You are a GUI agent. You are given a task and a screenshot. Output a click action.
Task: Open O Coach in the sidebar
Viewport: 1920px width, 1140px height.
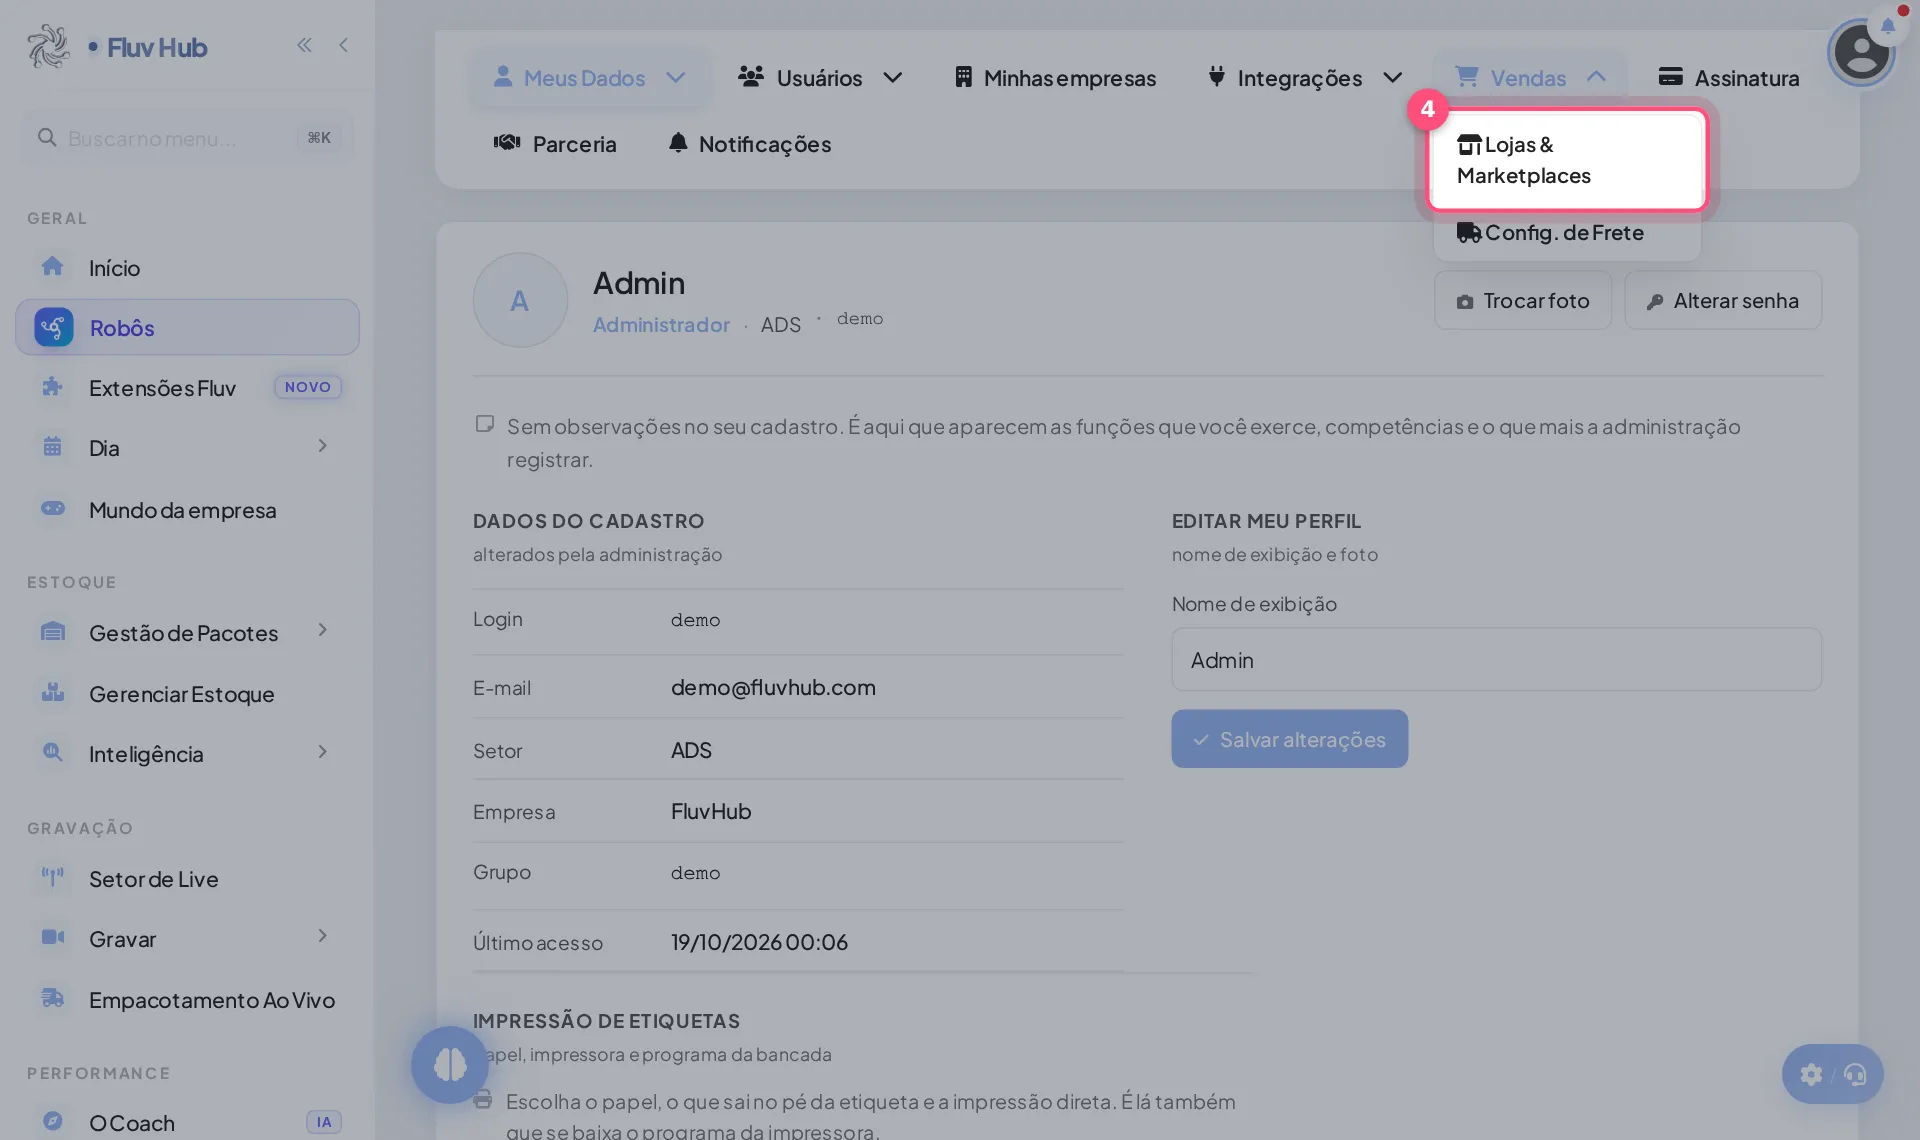[187, 1123]
